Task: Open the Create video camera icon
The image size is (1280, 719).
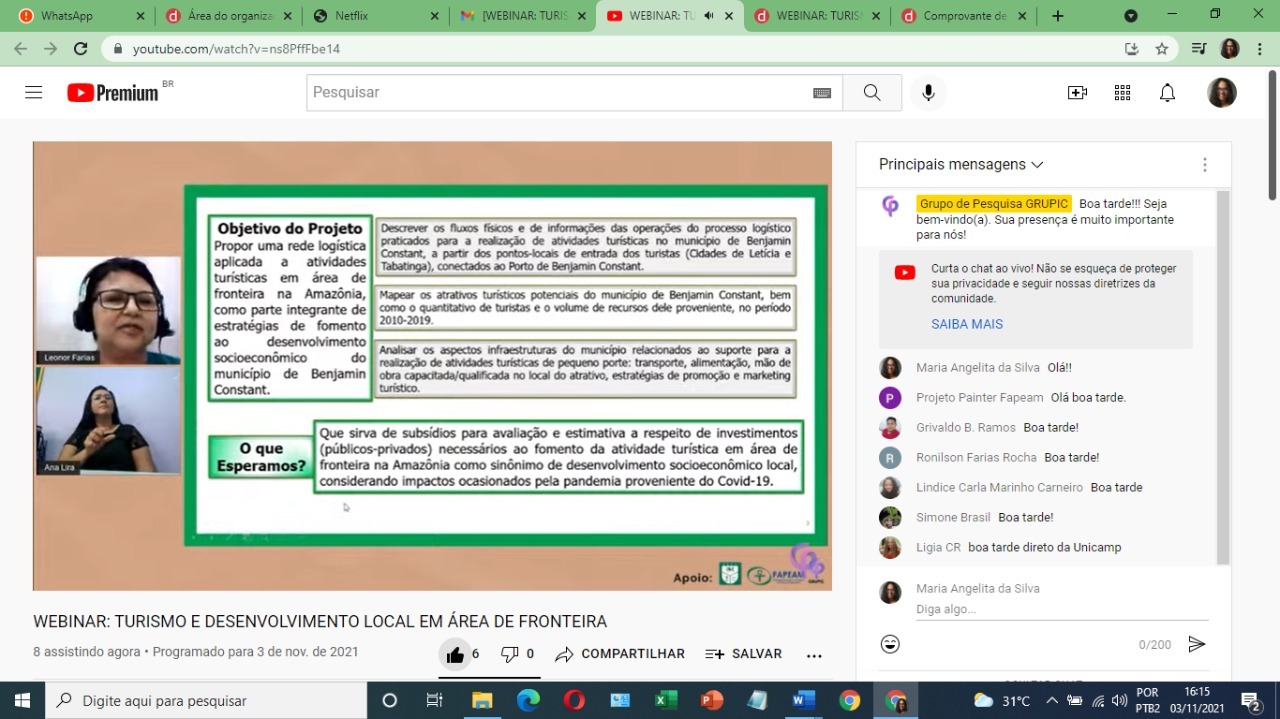Action: point(1077,92)
